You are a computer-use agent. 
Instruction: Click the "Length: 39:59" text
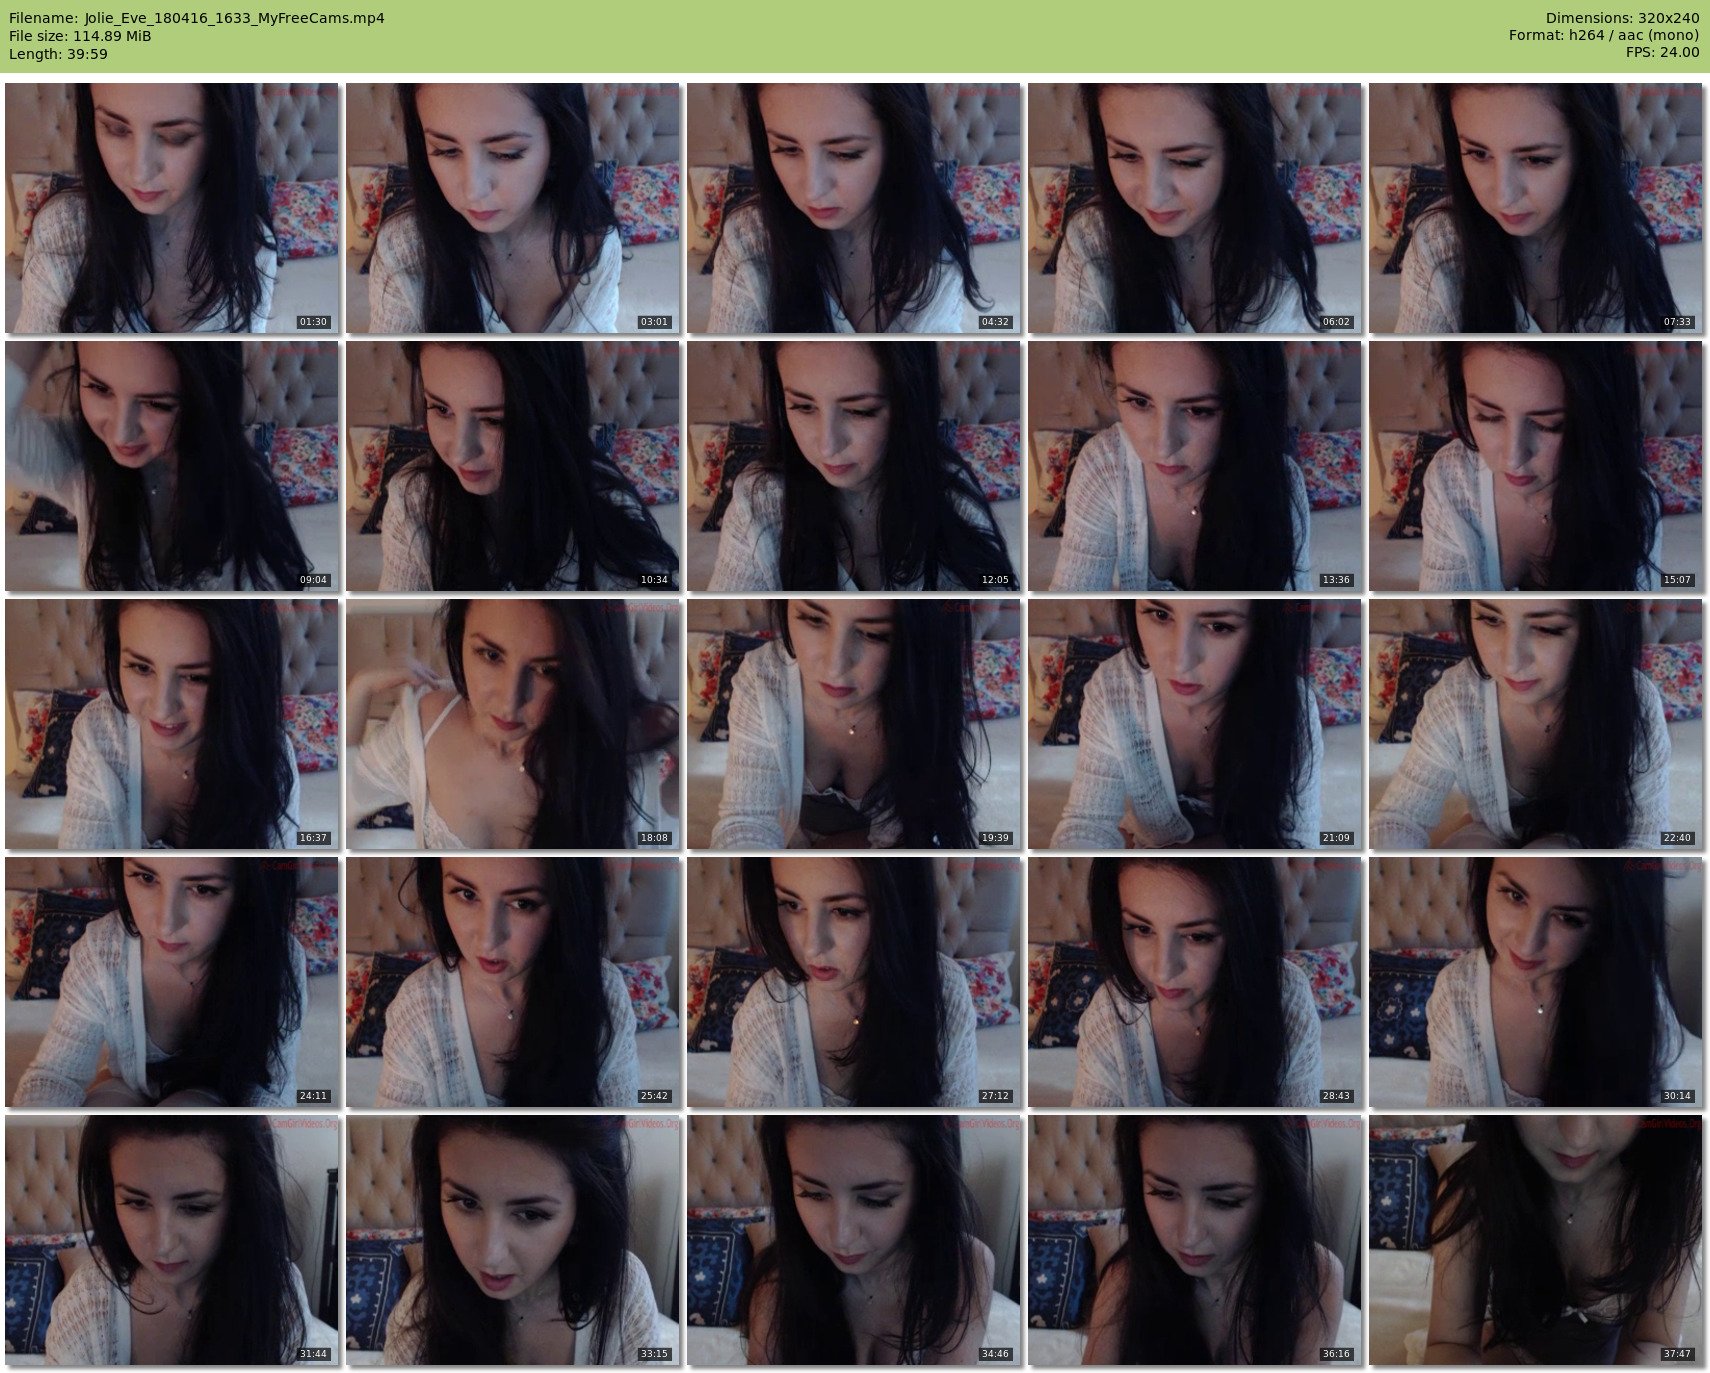point(58,54)
